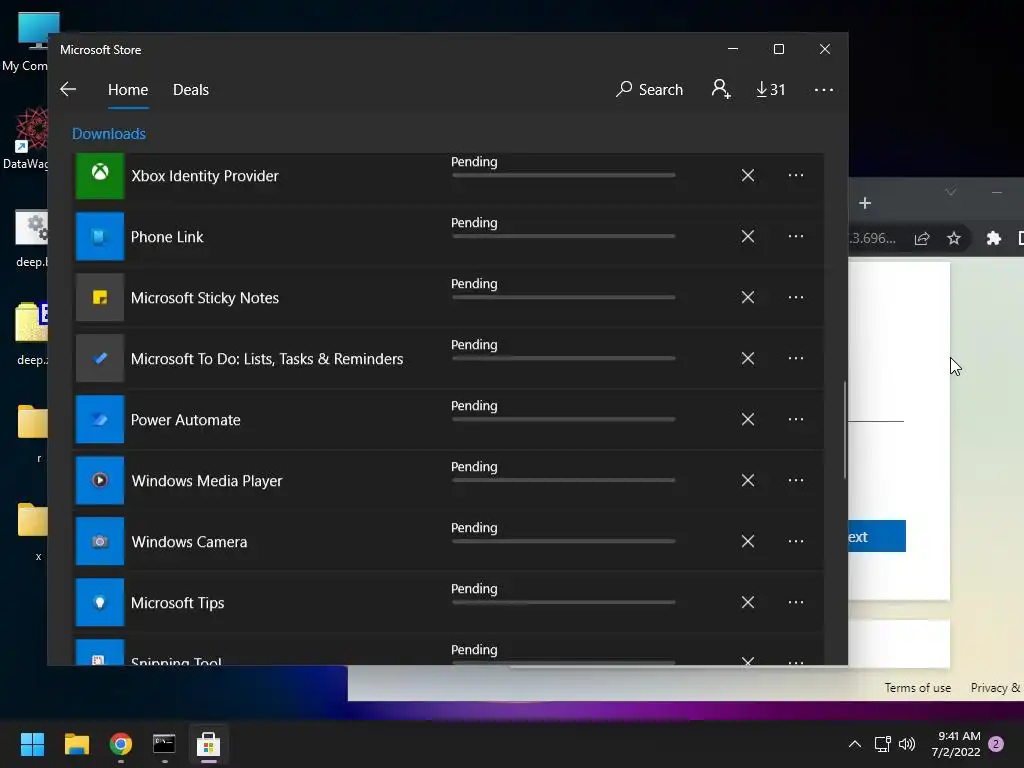Open the terminal app from the taskbar

coord(164,744)
